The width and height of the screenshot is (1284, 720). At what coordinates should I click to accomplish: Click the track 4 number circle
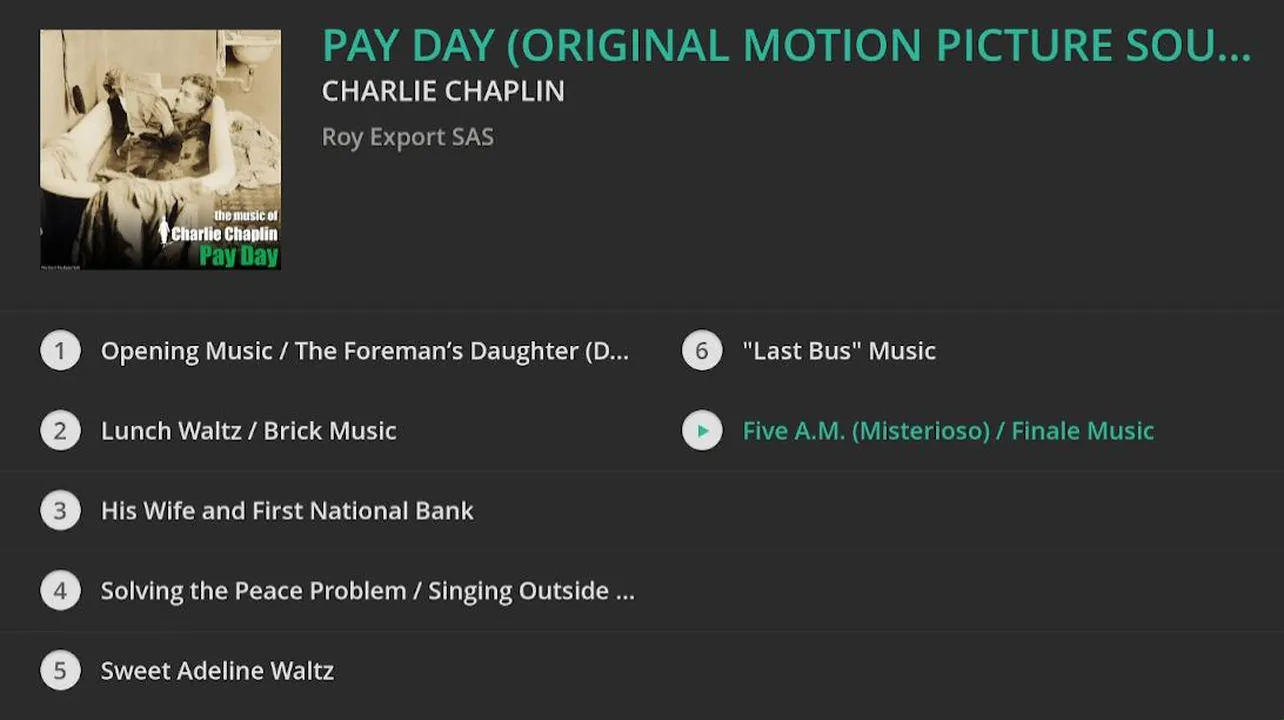click(60, 591)
